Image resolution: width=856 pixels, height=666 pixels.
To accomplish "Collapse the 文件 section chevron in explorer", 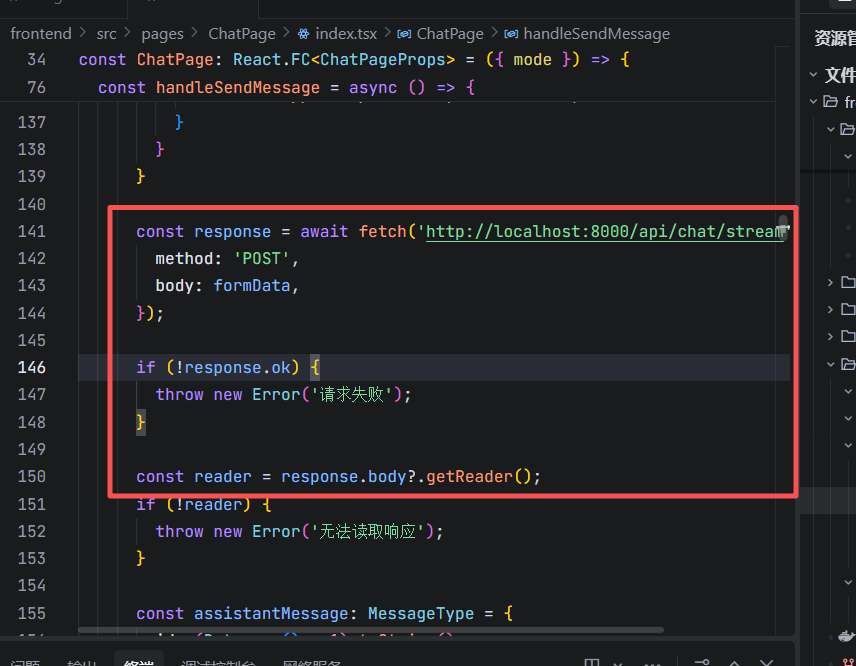I will coord(813,75).
